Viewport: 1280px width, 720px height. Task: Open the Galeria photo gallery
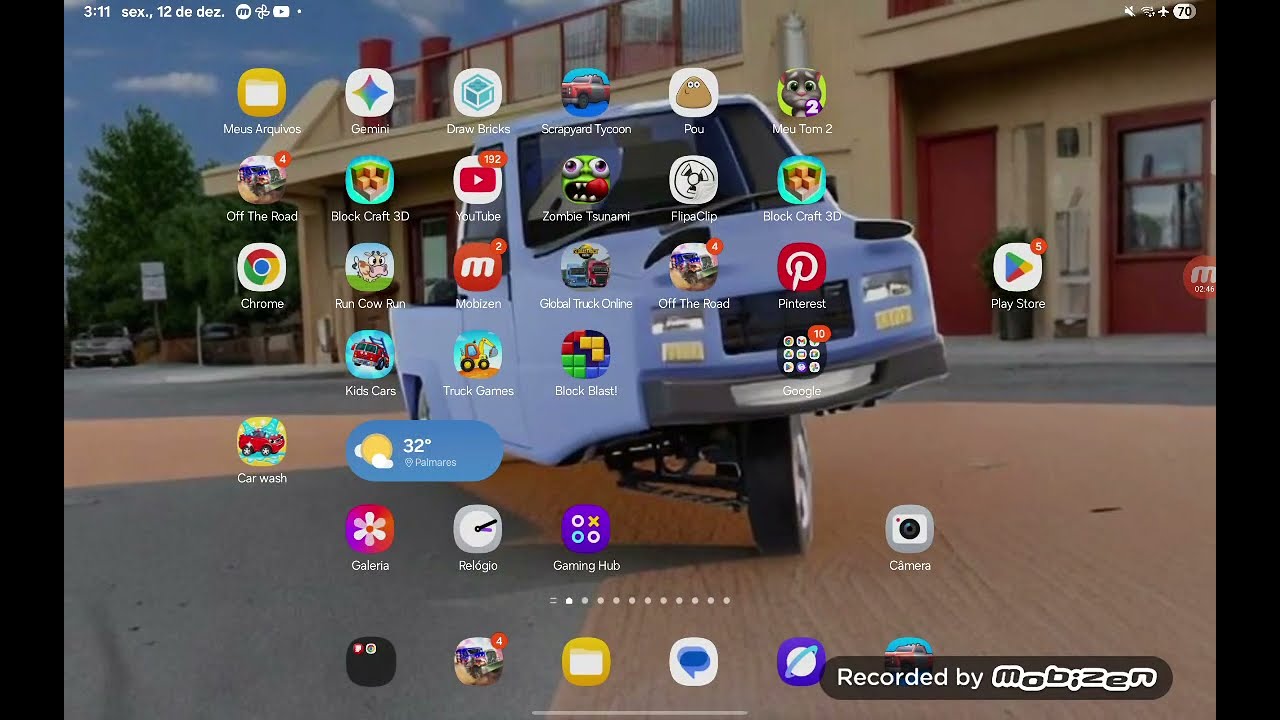[370, 529]
